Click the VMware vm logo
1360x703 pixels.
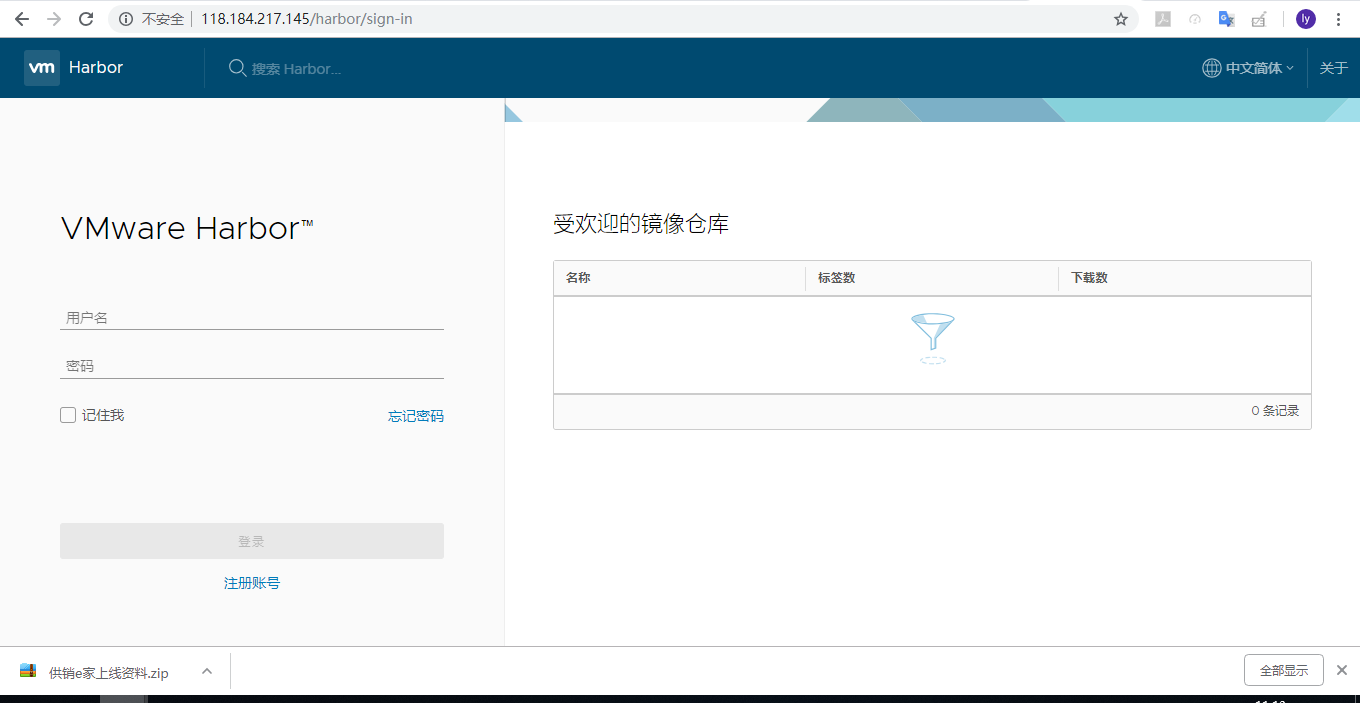tap(42, 68)
